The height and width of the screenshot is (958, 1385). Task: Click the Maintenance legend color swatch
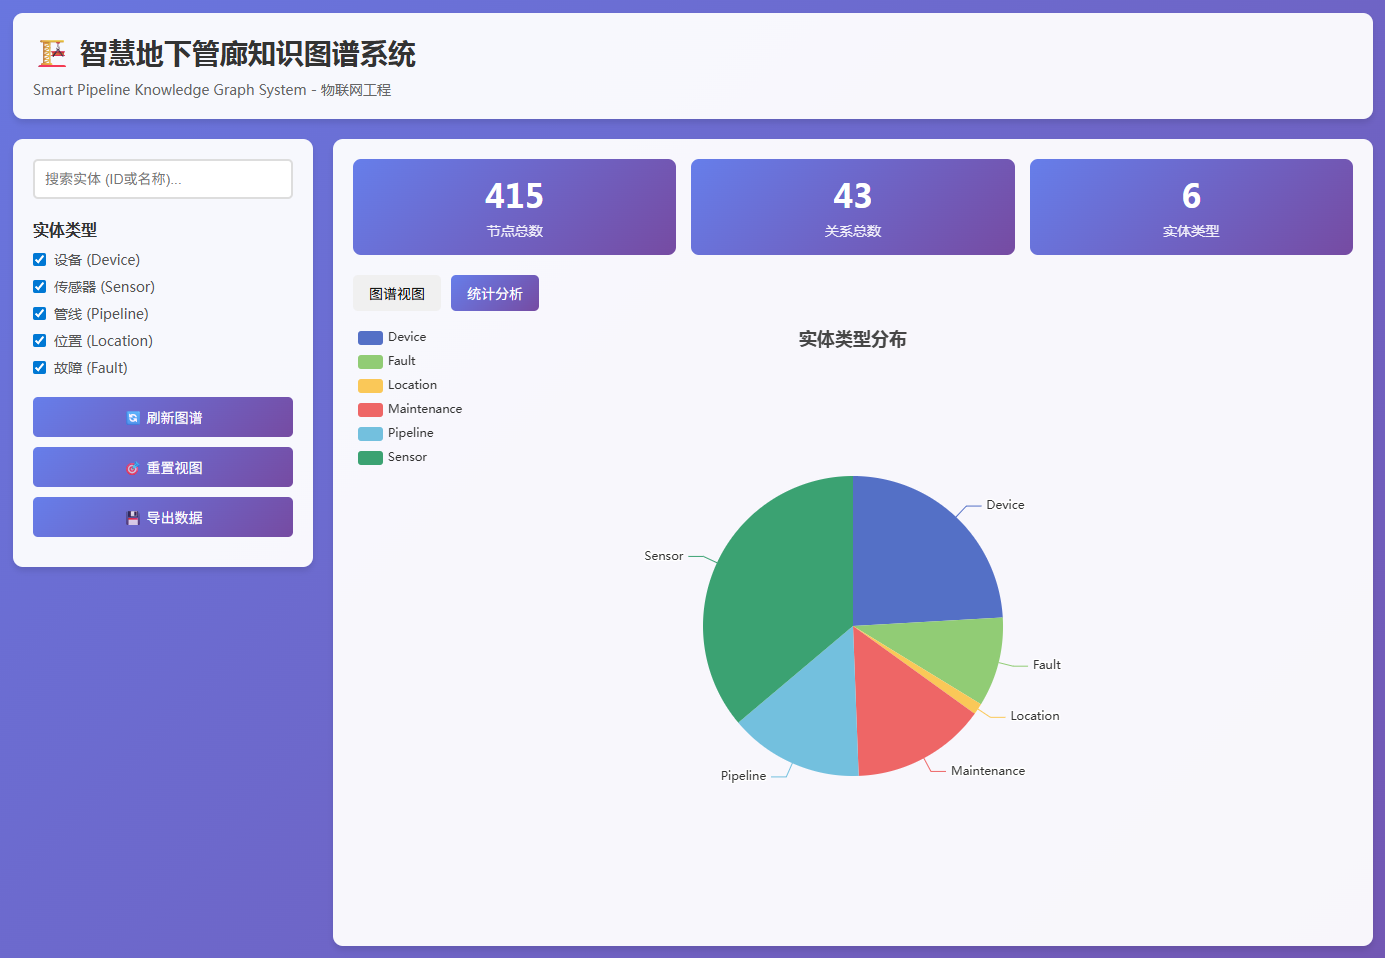click(x=370, y=410)
